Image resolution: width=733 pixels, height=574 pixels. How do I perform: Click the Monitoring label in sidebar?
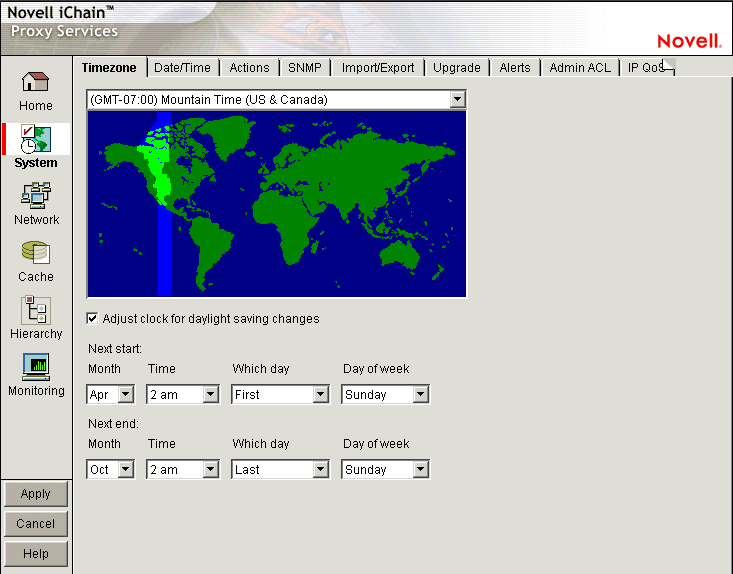pyautogui.click(x=36, y=391)
